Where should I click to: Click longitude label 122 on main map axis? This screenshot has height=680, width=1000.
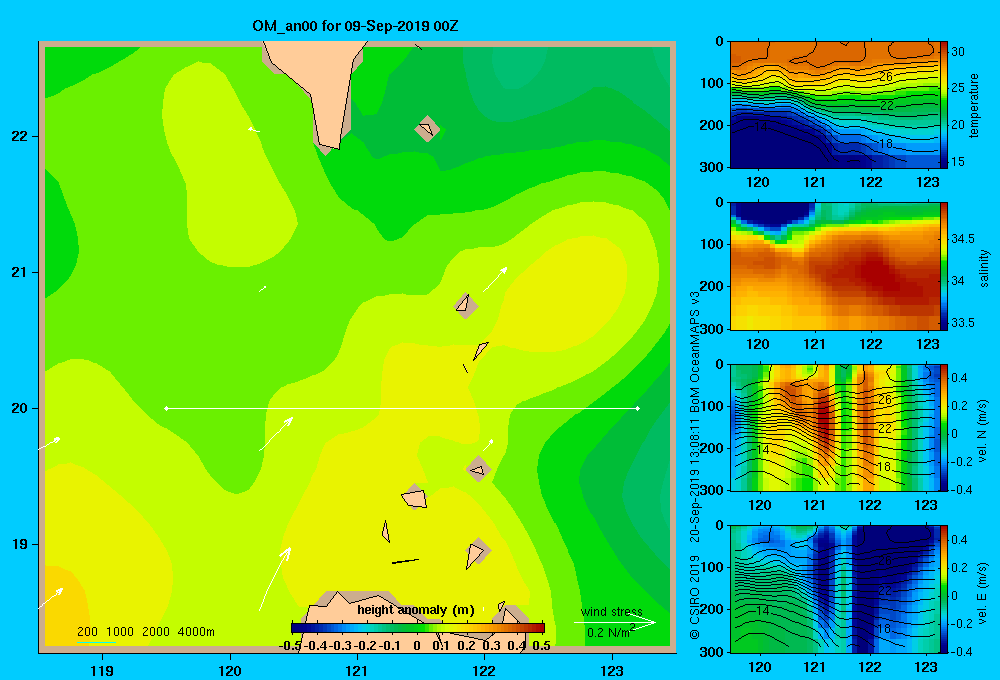484,671
